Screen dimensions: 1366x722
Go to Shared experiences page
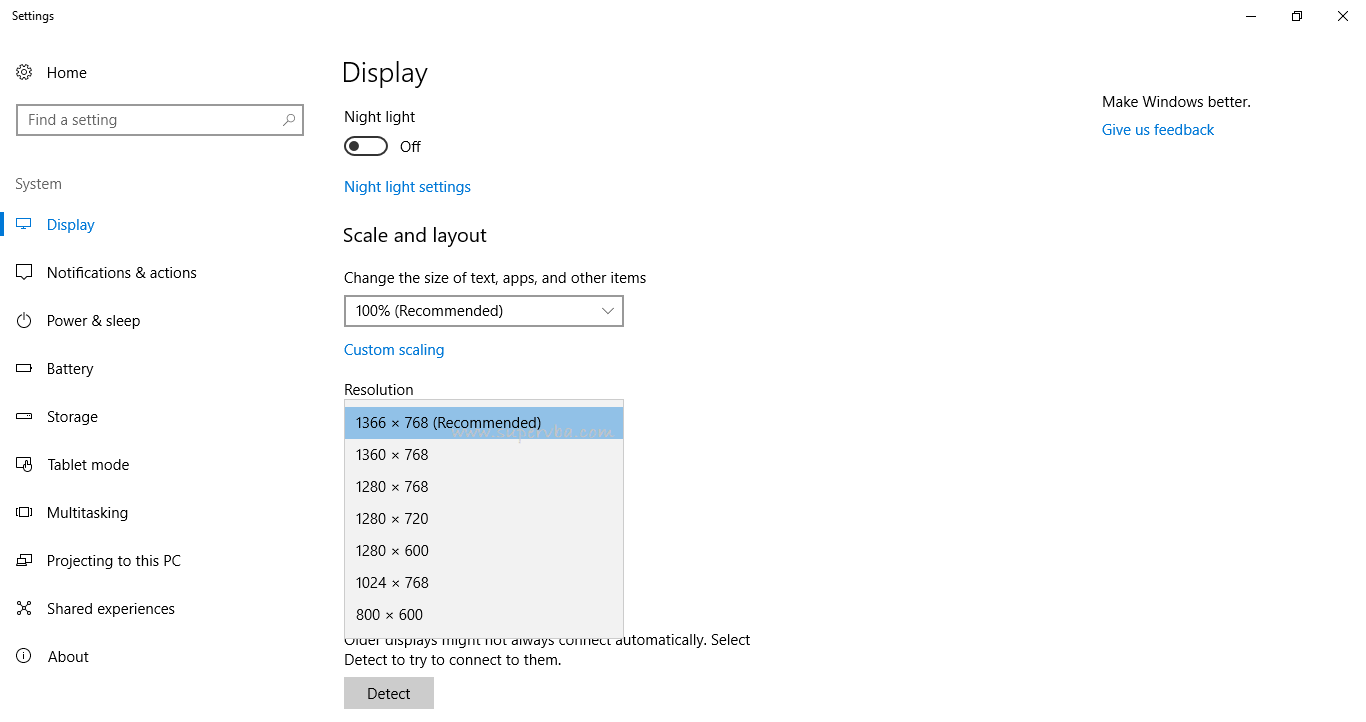click(x=110, y=609)
